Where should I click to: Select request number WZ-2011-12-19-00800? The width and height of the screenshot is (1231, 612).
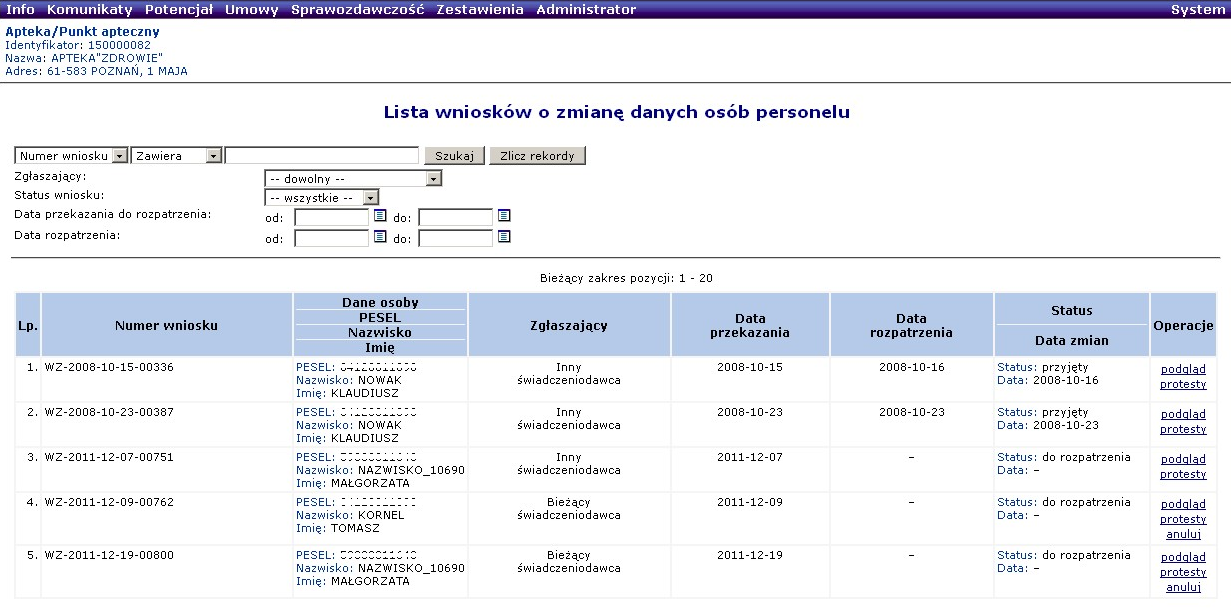click(109, 555)
